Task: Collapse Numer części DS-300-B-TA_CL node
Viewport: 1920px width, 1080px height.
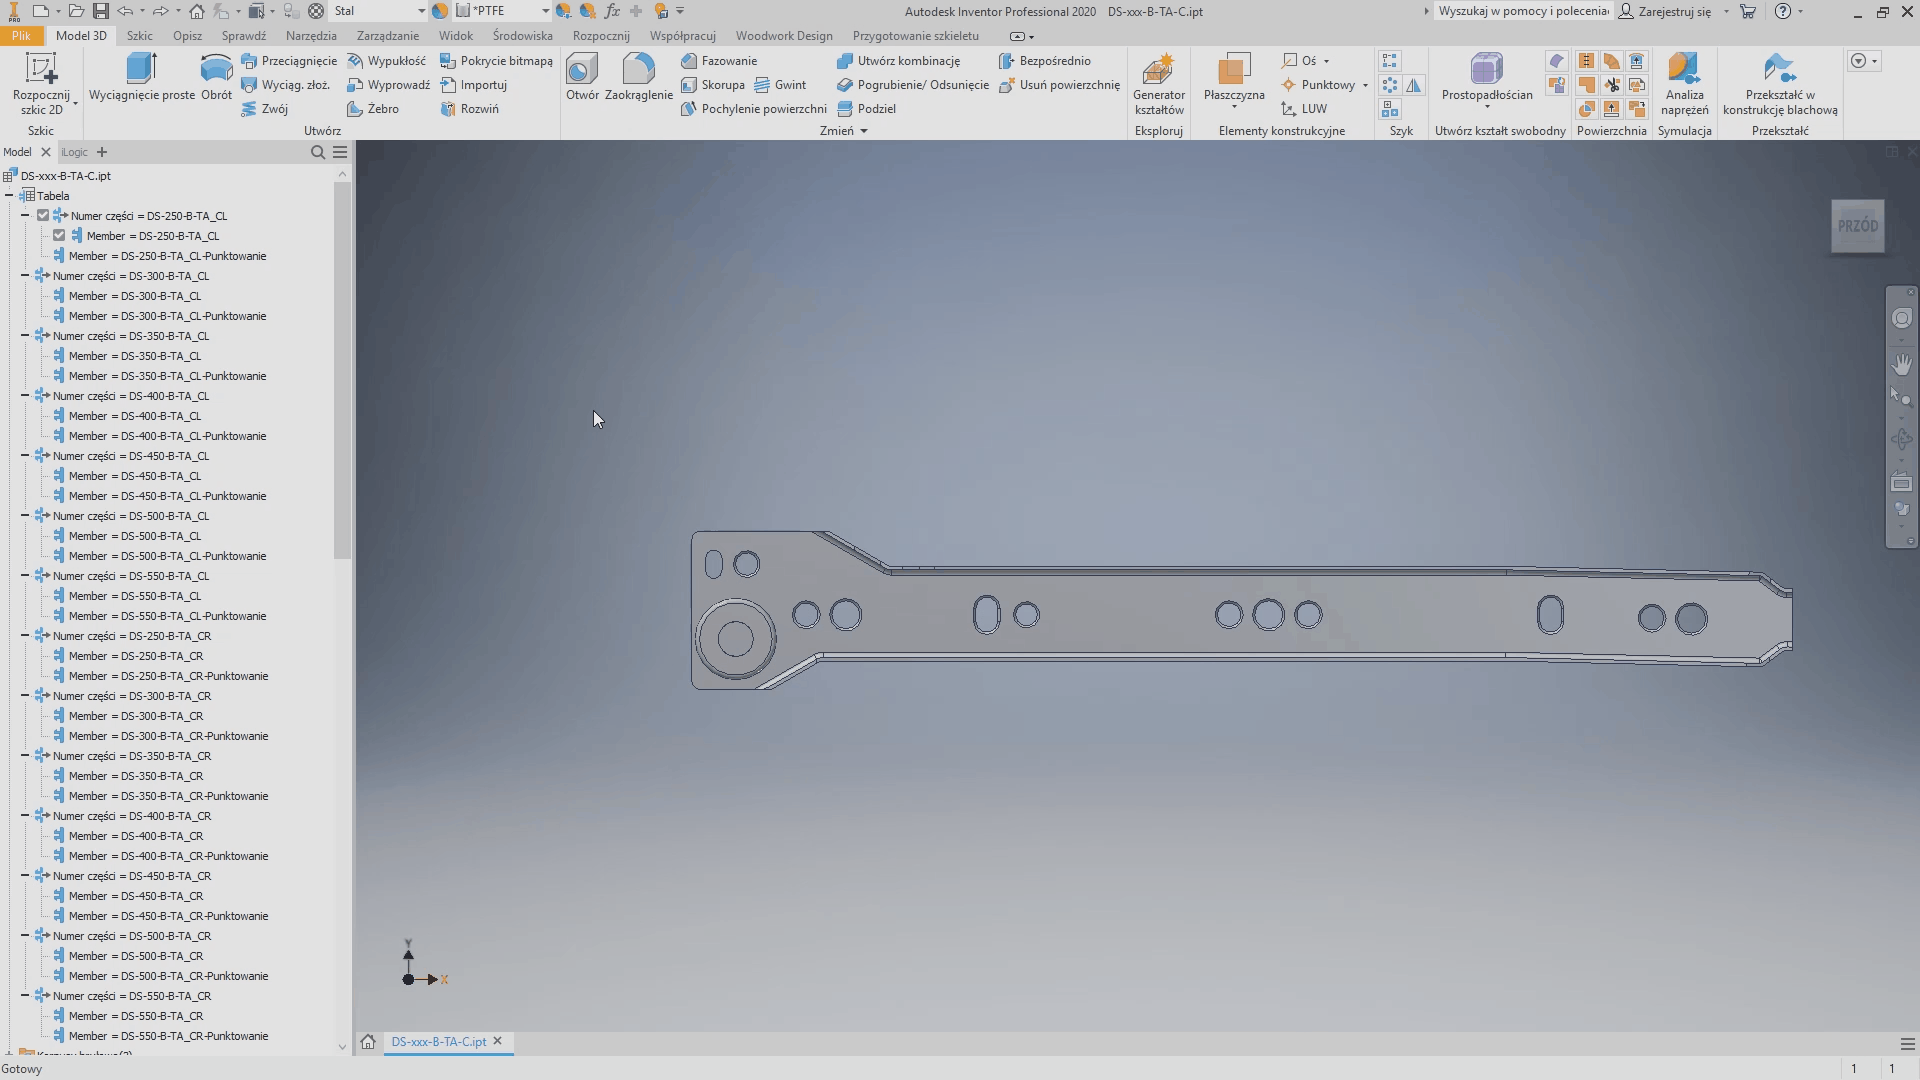Action: (x=25, y=276)
